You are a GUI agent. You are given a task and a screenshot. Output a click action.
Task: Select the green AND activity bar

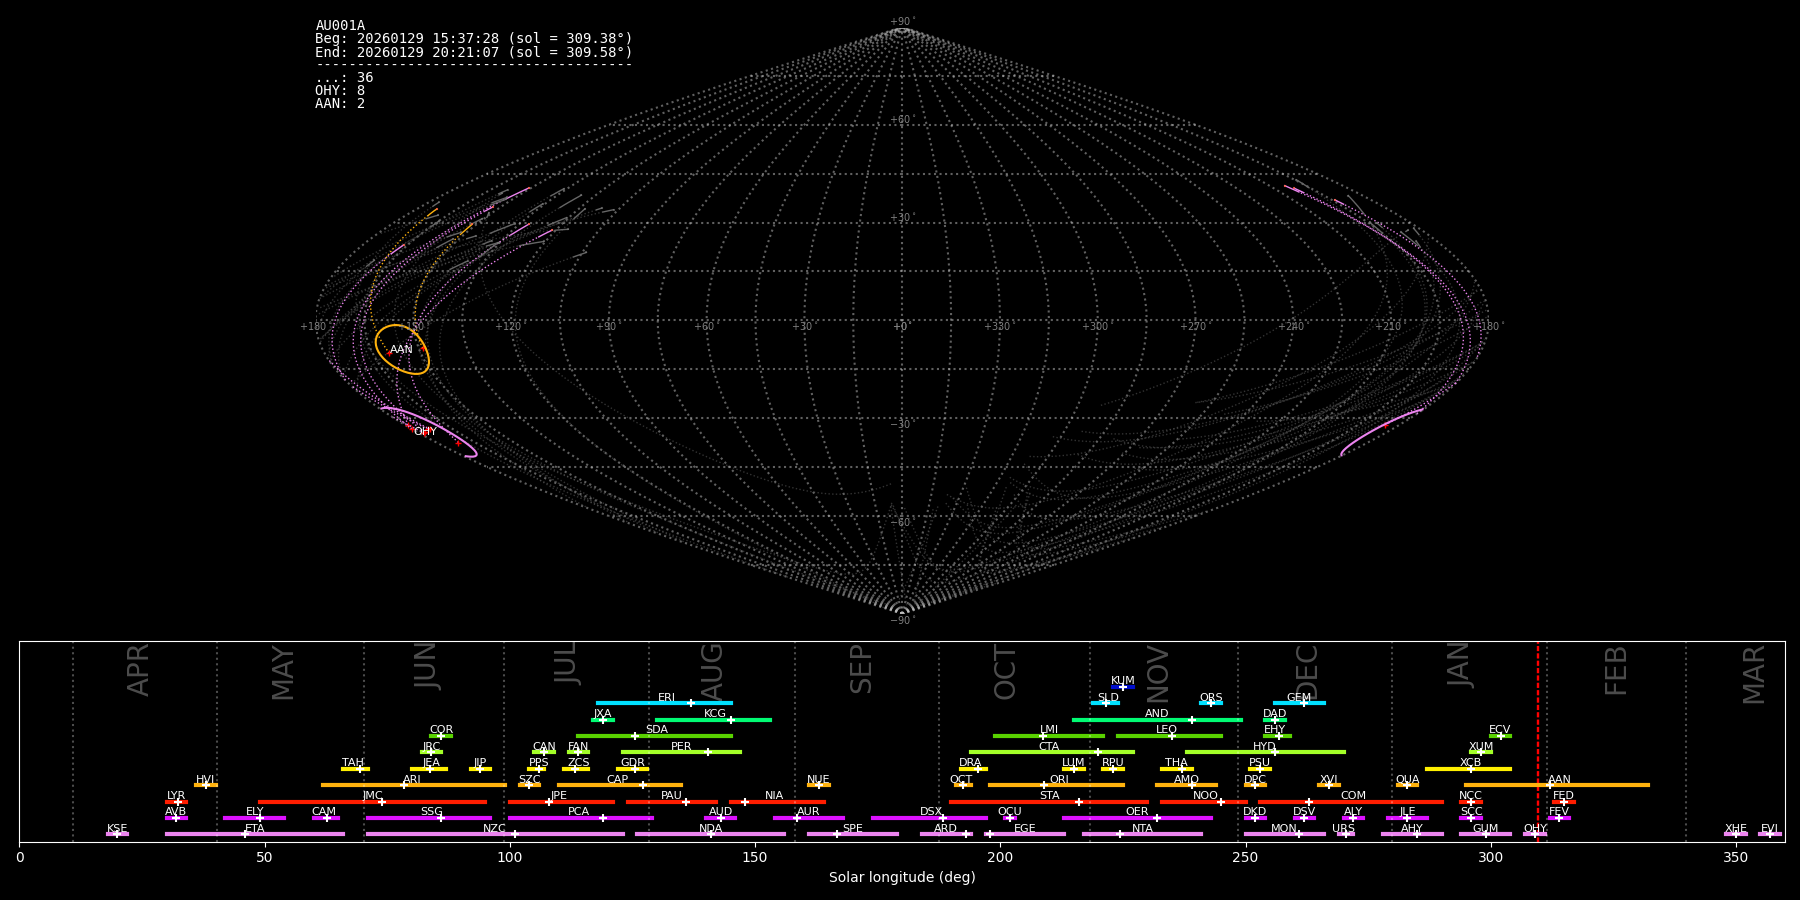[x=1157, y=720]
